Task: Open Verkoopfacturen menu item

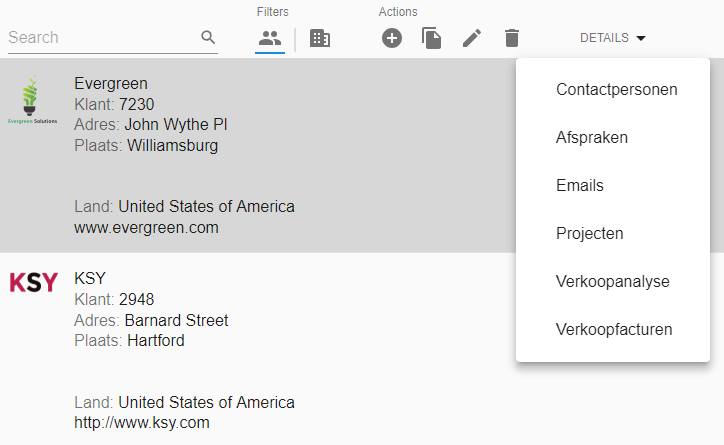Action: pos(613,330)
